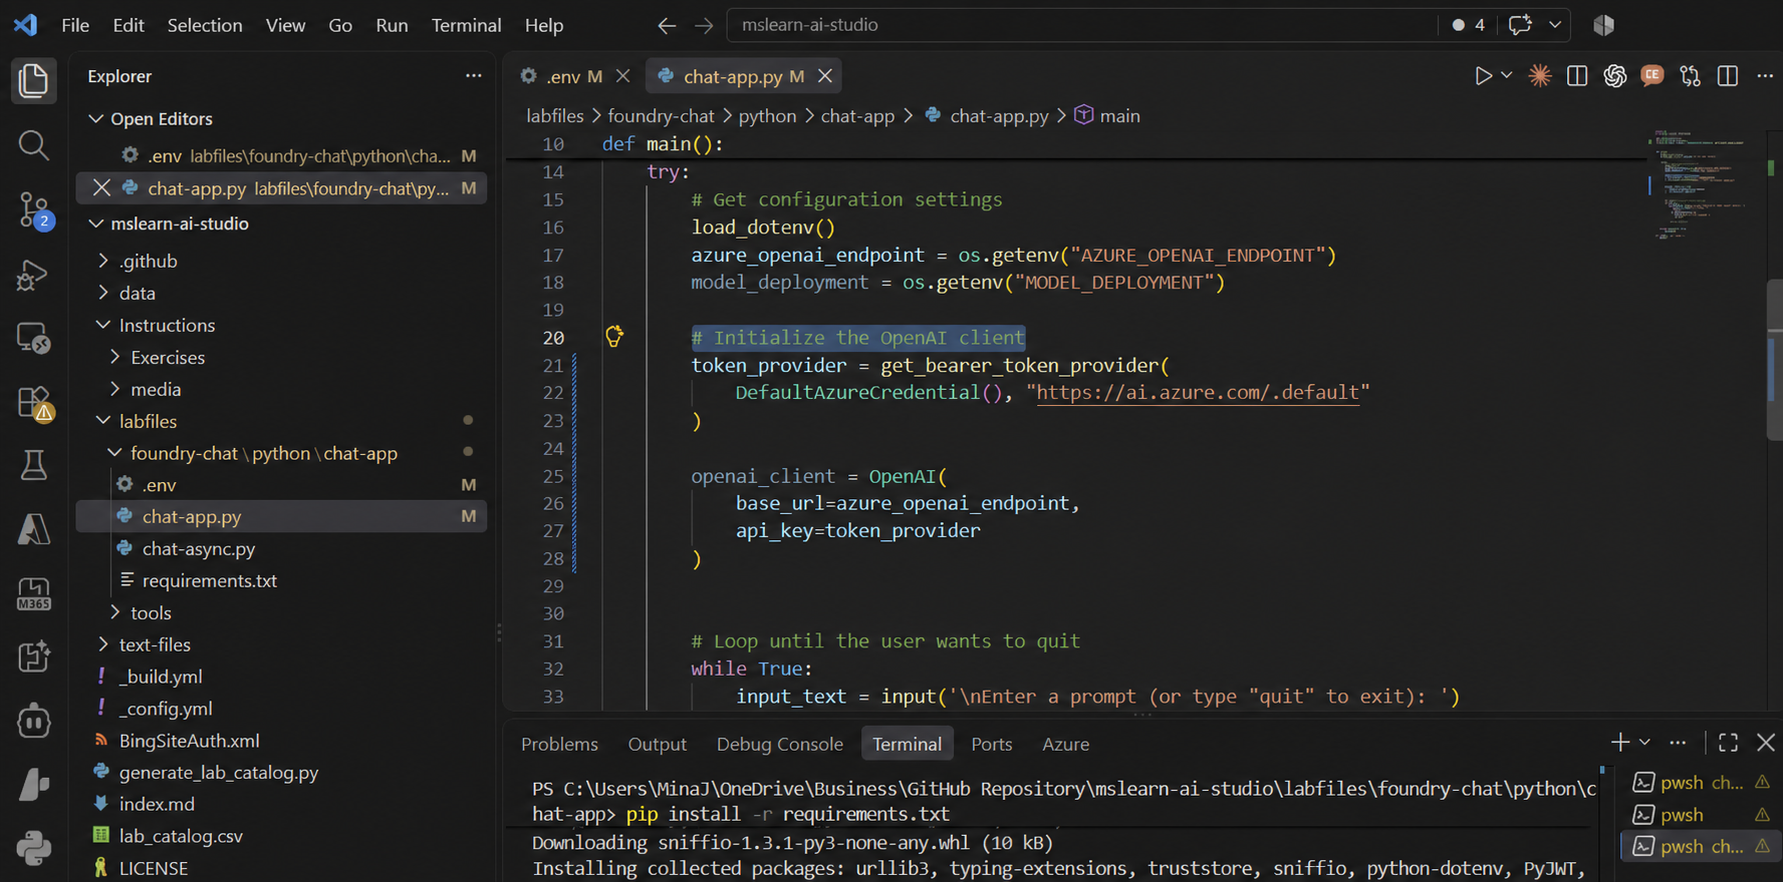Expand the data folder

coord(103,293)
